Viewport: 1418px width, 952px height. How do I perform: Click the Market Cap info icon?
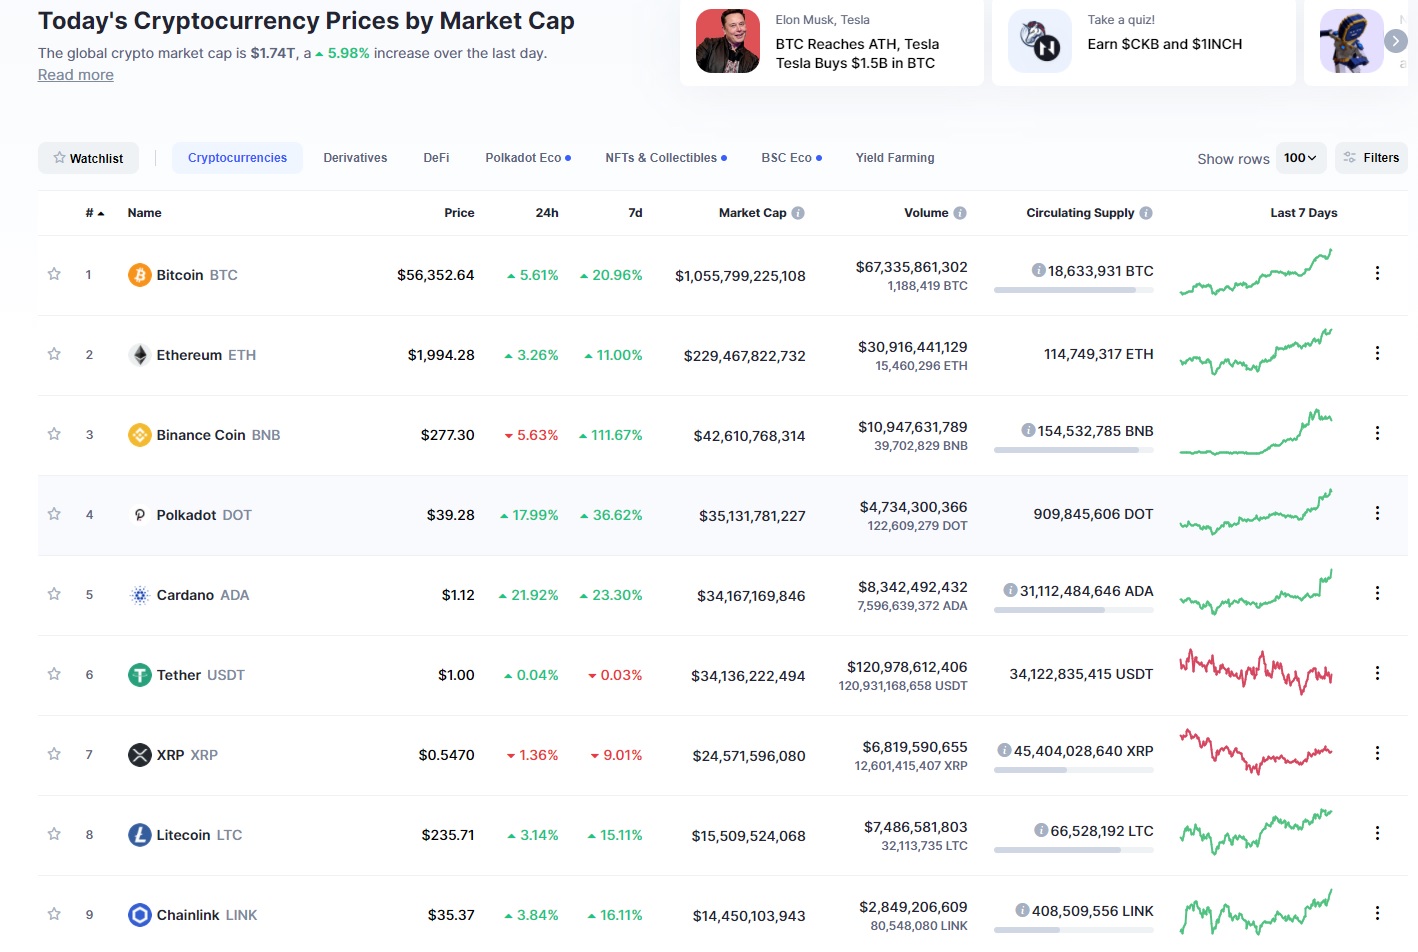[798, 213]
